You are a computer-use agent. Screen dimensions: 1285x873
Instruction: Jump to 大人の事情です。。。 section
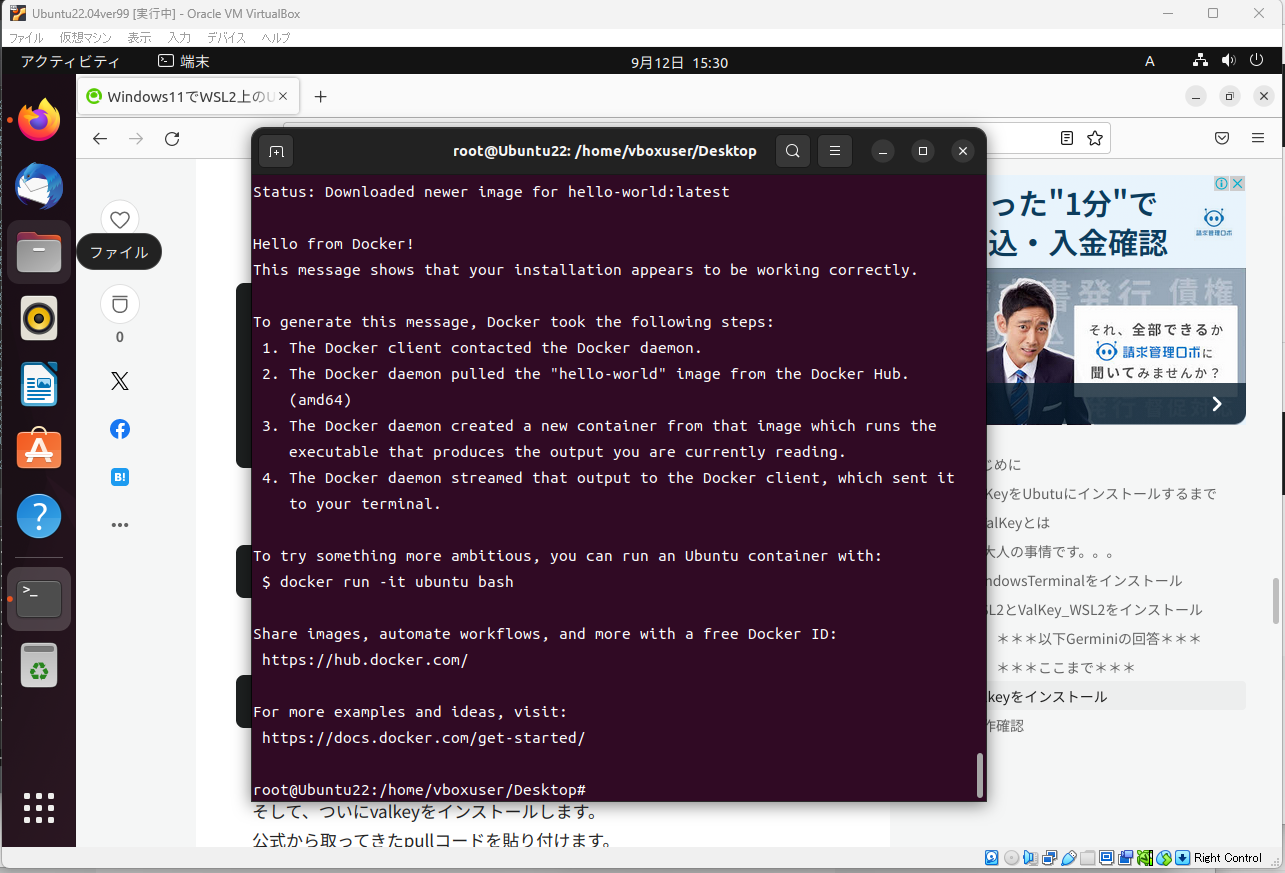click(1050, 552)
